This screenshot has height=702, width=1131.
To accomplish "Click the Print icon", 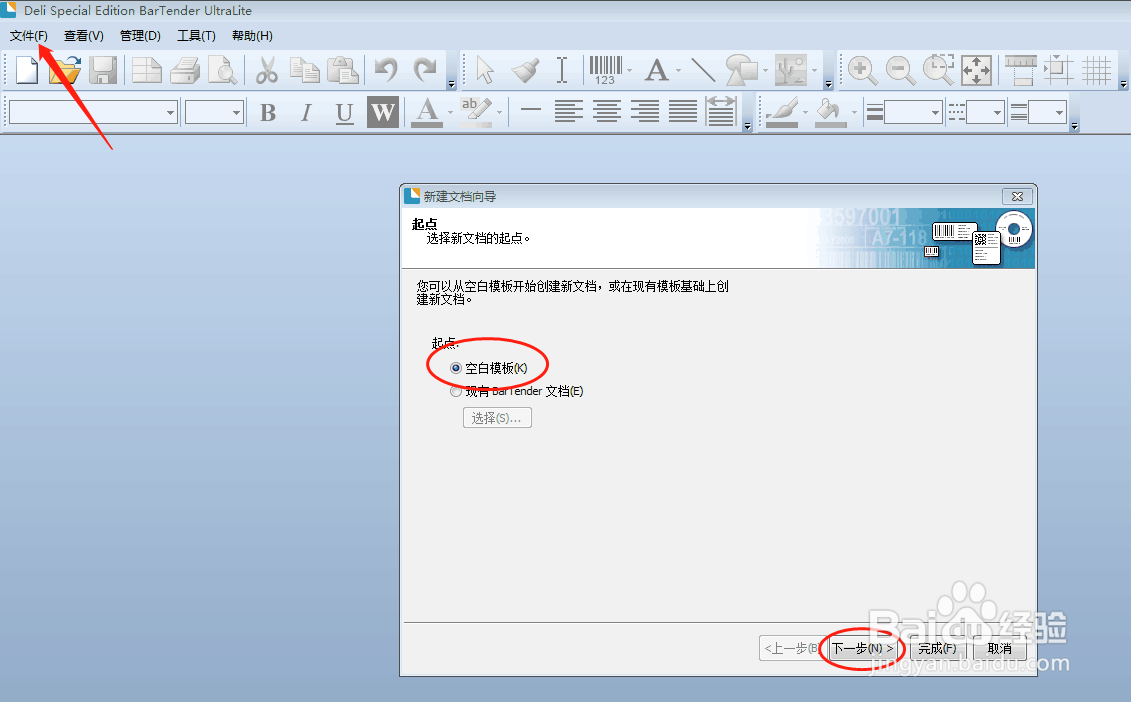I will (185, 70).
